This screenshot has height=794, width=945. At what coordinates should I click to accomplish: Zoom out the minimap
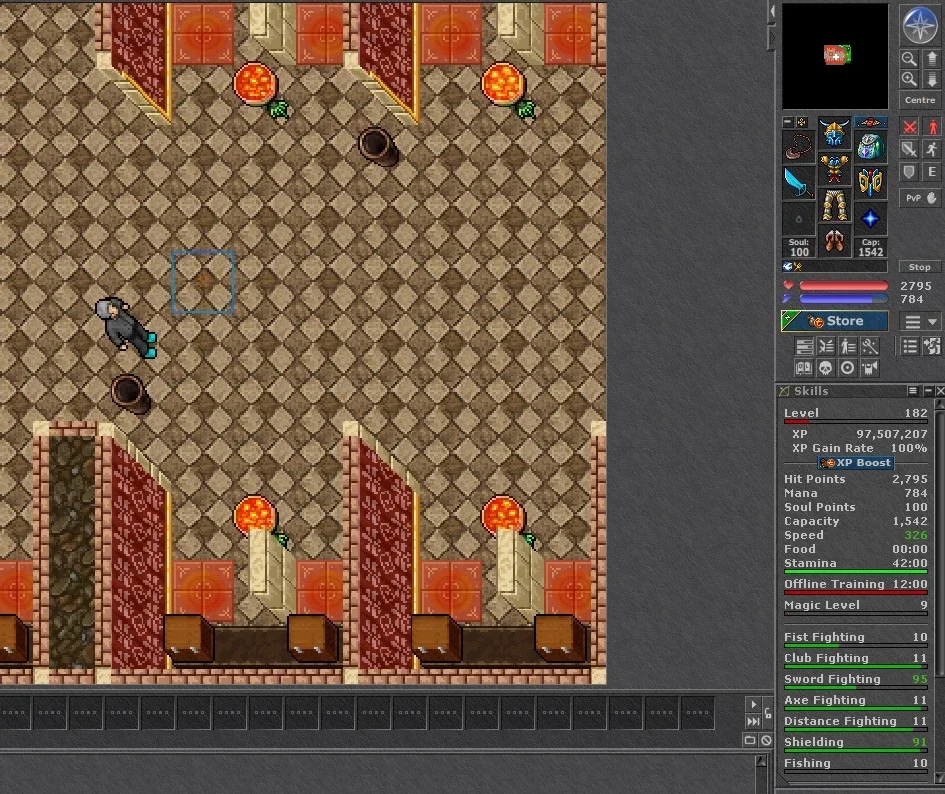(x=909, y=58)
